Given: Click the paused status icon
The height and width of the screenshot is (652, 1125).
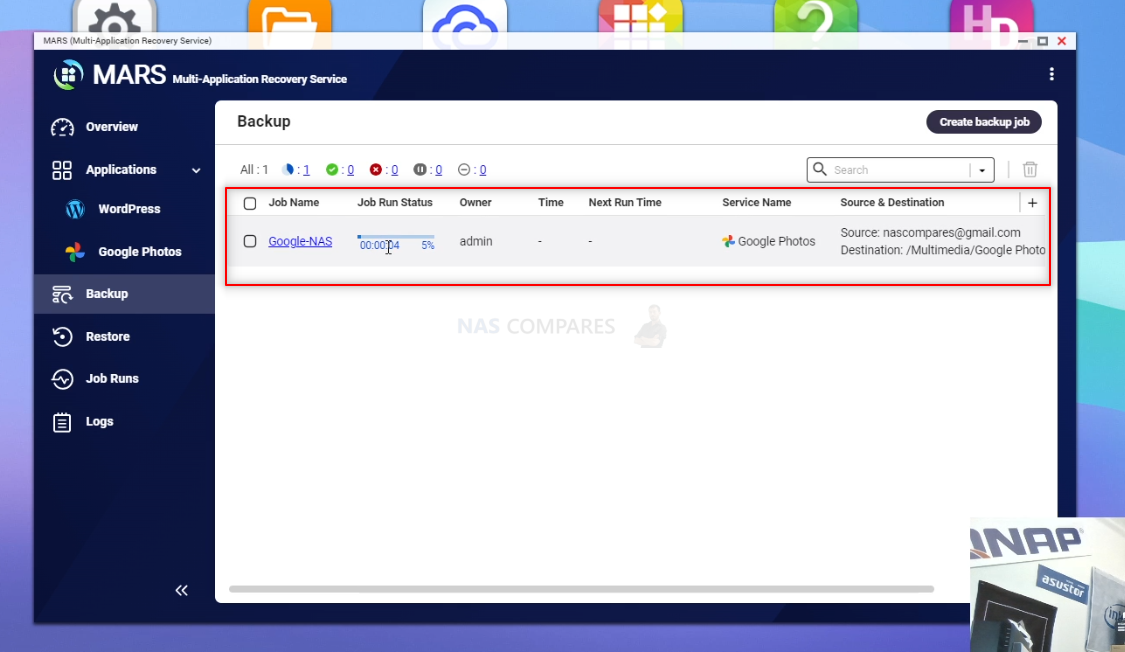Looking at the screenshot, I should 420,170.
